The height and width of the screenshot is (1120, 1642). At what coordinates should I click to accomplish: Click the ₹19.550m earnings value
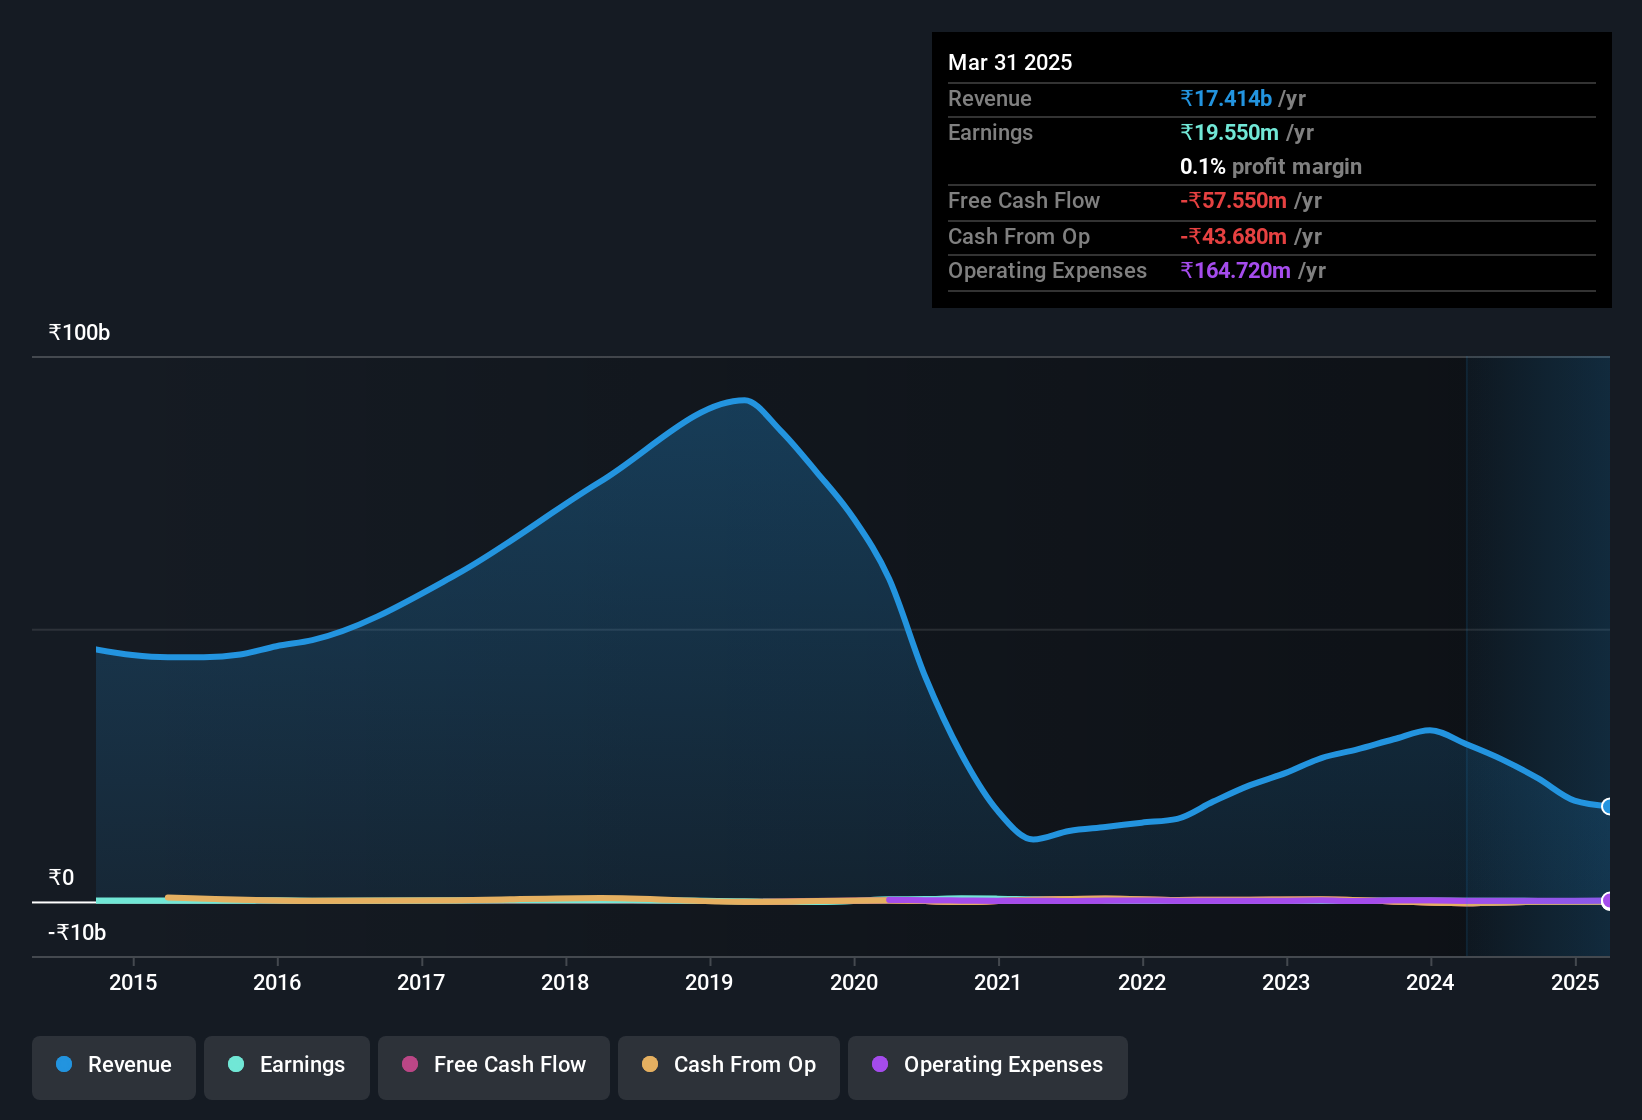pyautogui.click(x=1229, y=132)
